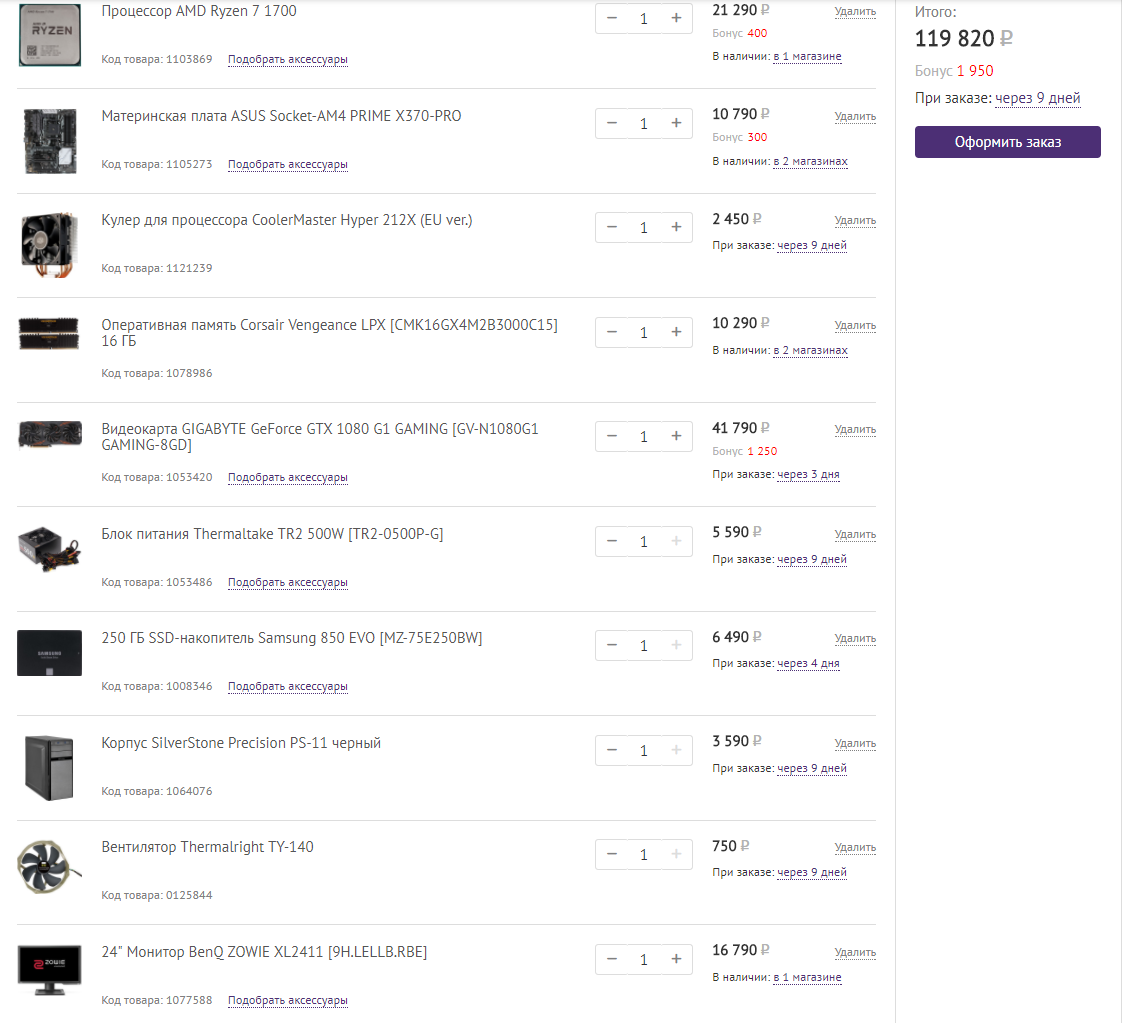The image size is (1122, 1023).
Task: Reduce quantity of Samsung 850 EVO SSD
Action: (x=612, y=645)
